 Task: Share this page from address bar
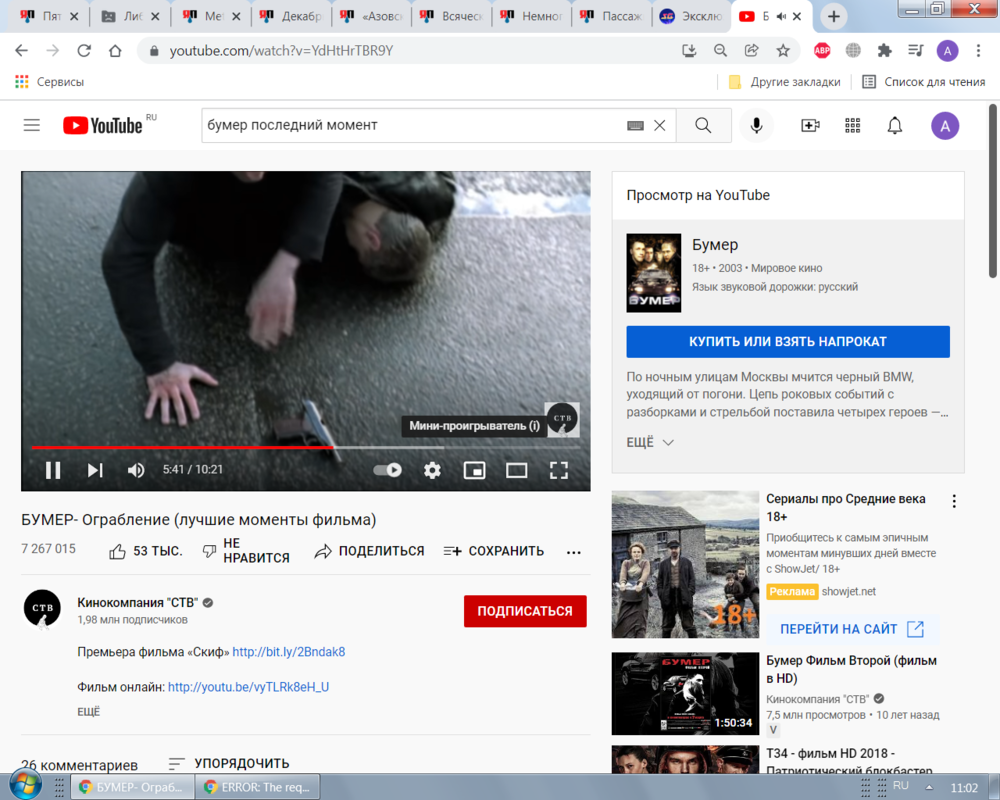coord(752,51)
